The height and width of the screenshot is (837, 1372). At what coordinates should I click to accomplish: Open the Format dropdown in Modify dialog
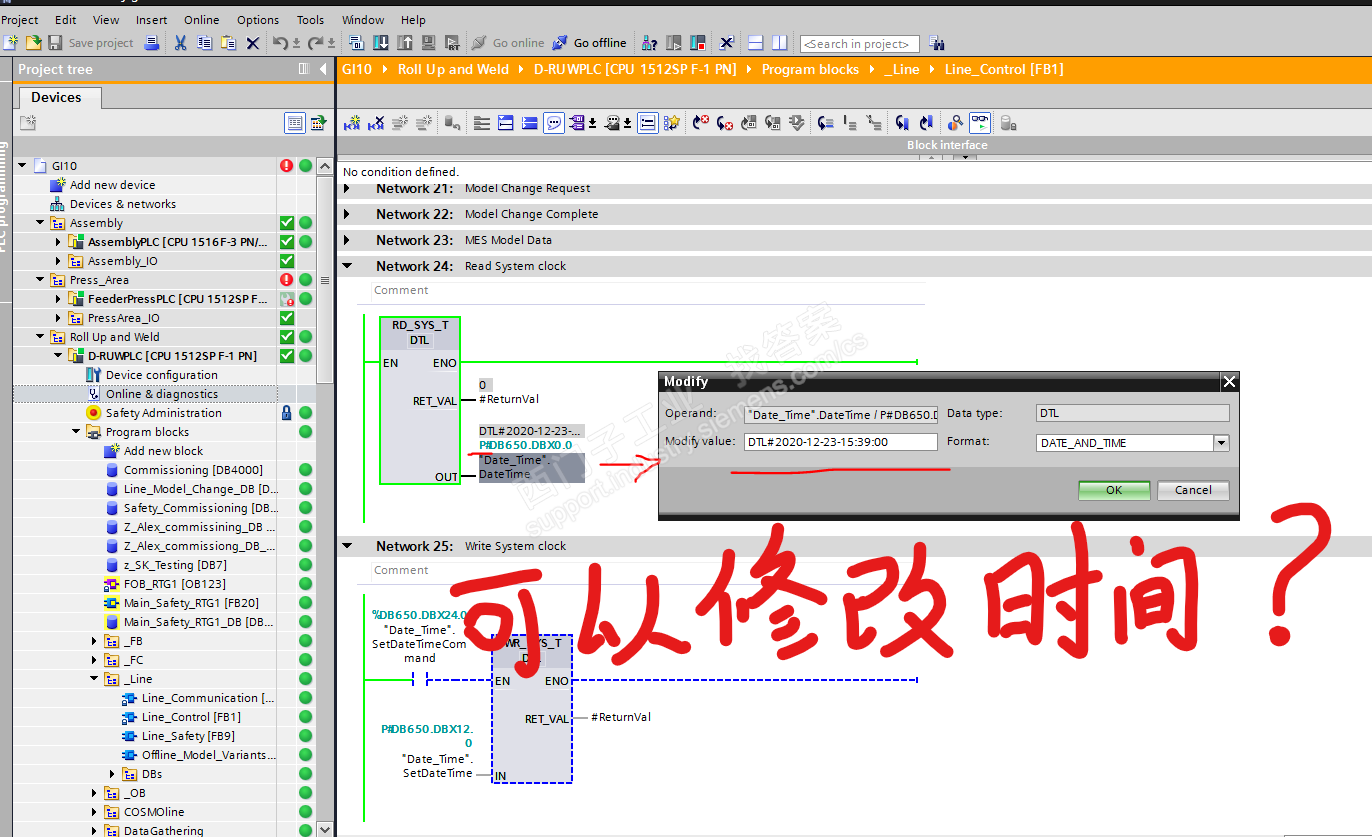(x=1220, y=443)
